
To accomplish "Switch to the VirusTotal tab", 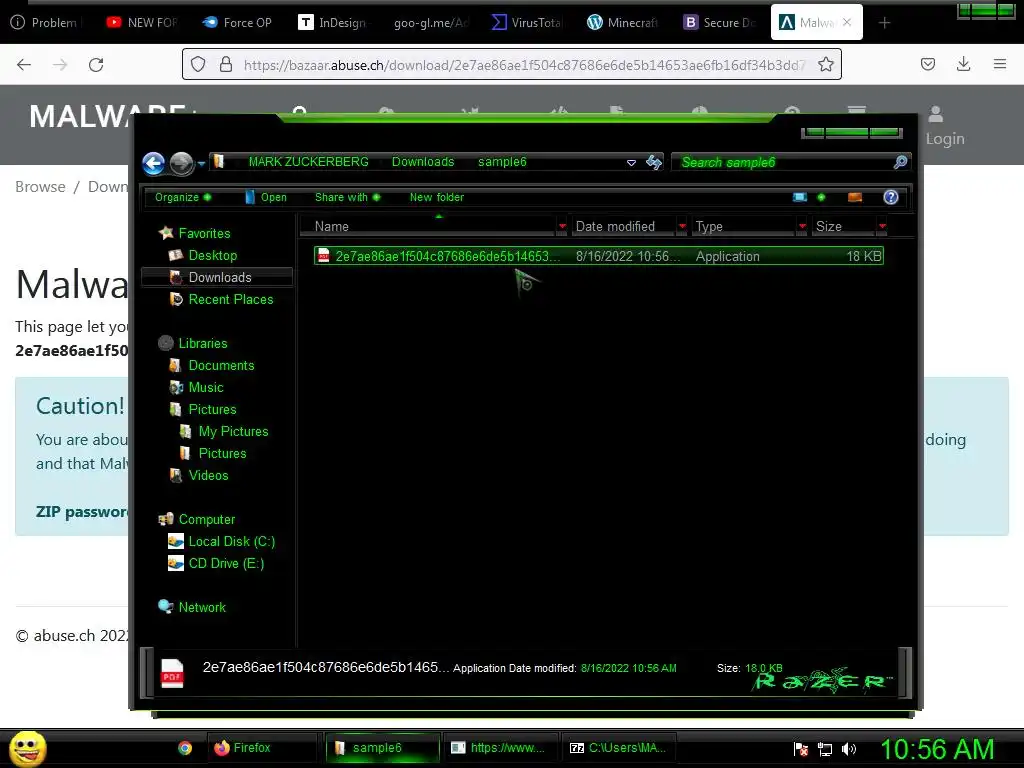I will click(x=526, y=23).
